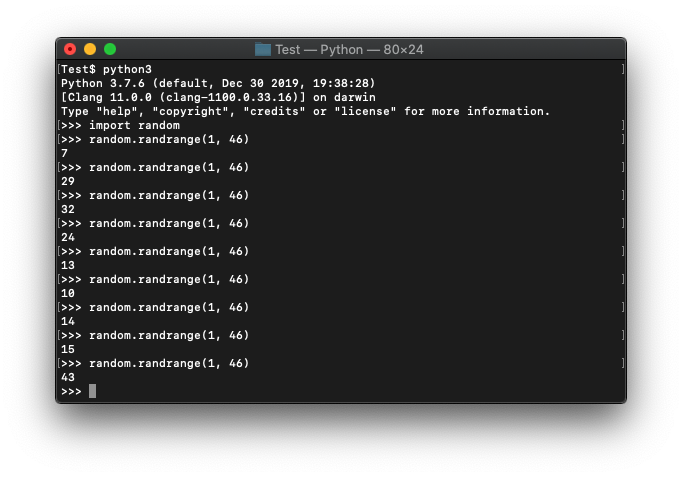Click the output value 7
Image resolution: width=682 pixels, height=477 pixels.
(64, 153)
